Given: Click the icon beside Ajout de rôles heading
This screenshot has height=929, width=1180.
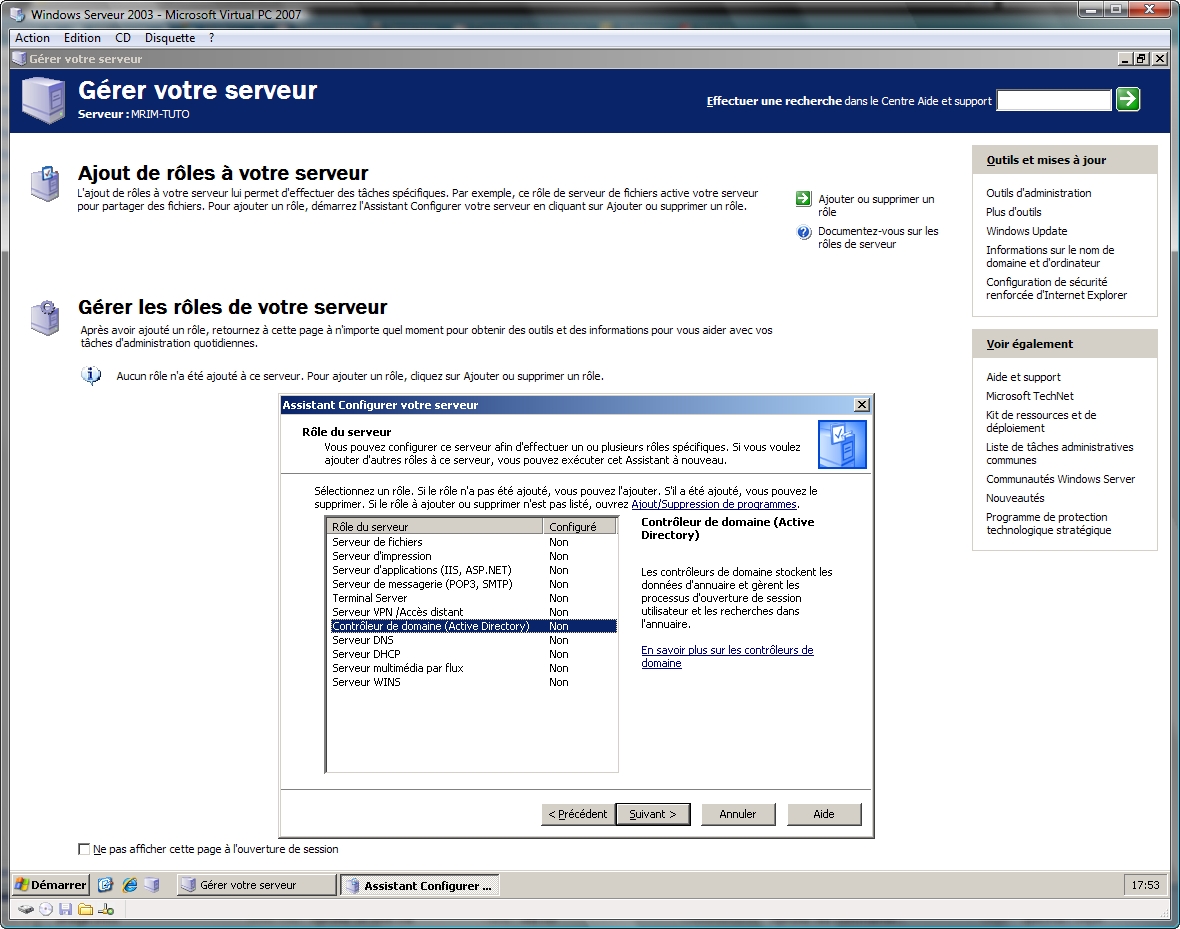Looking at the screenshot, I should [44, 183].
